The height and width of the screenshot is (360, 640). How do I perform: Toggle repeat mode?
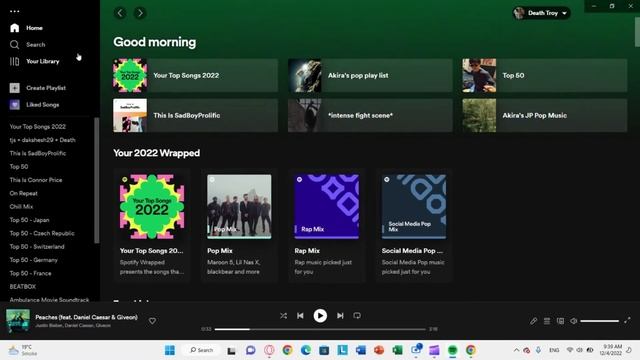click(x=357, y=316)
